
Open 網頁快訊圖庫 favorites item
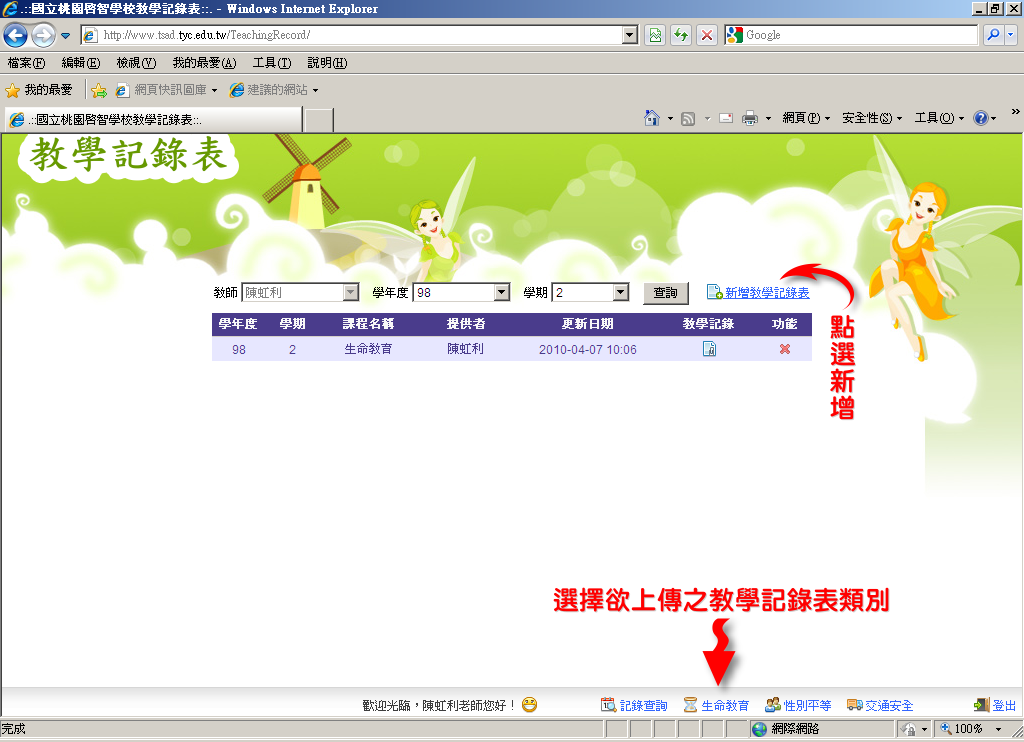click(167, 90)
